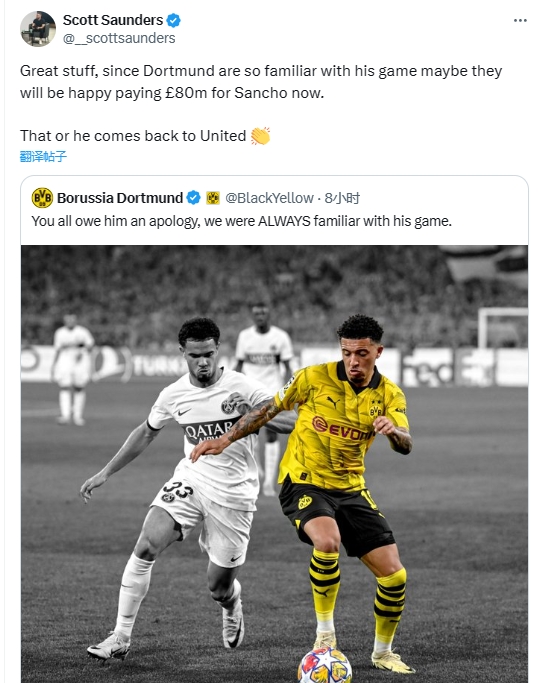Click the 8小时 timestamp of quoted post
Viewport: 542px width, 683px height.
click(x=342, y=198)
